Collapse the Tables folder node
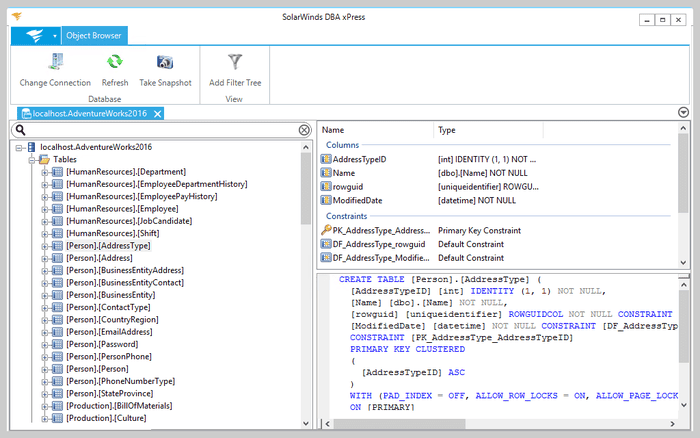 32,160
